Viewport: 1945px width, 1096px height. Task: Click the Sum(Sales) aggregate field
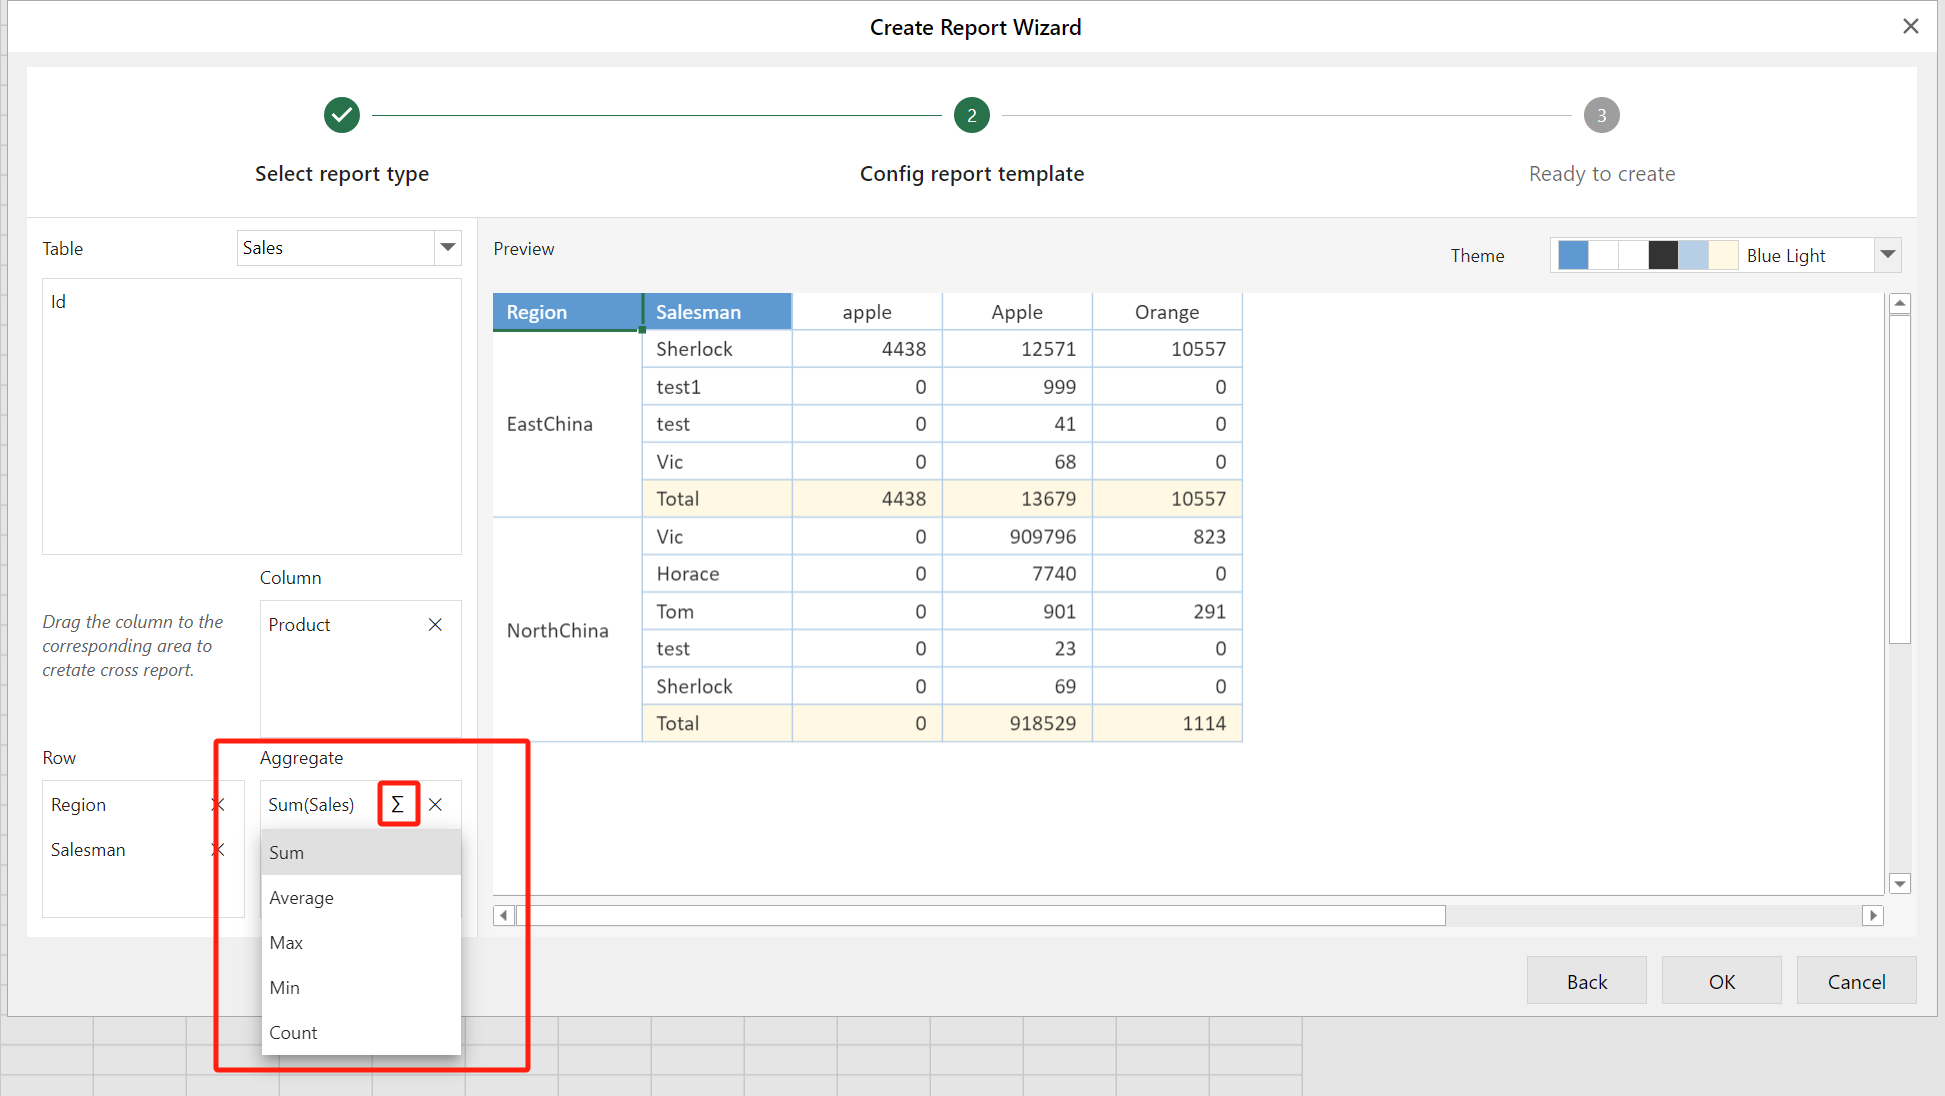(x=311, y=805)
